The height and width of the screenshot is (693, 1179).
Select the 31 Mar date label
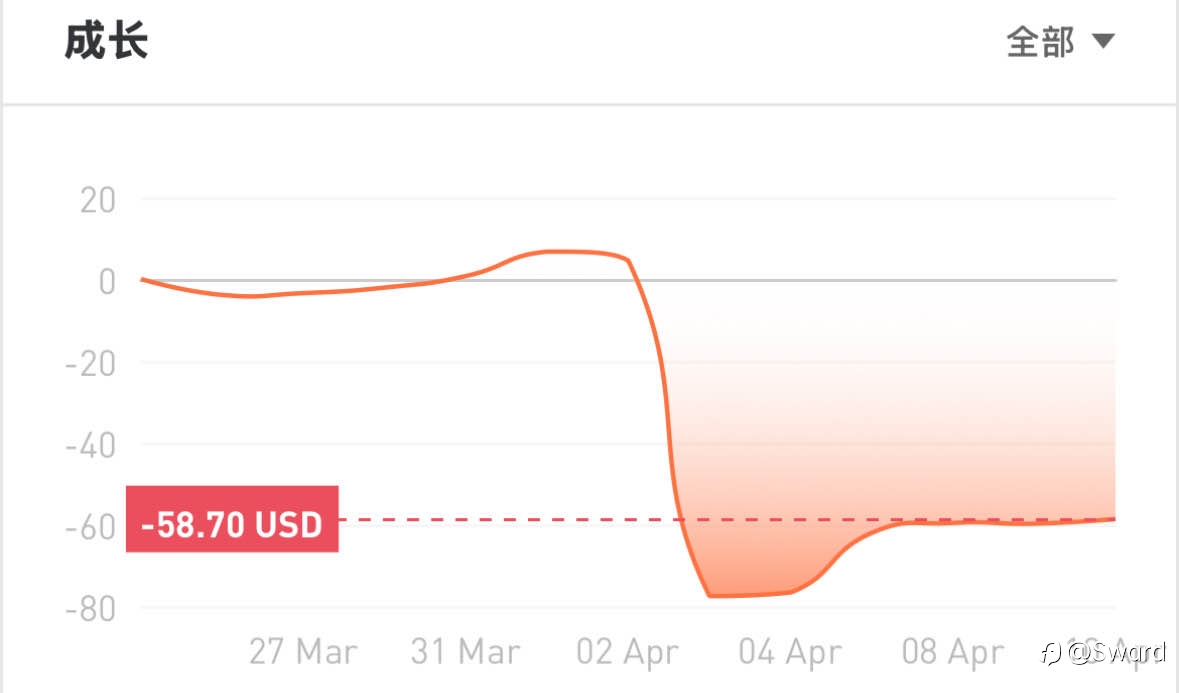tap(465, 652)
